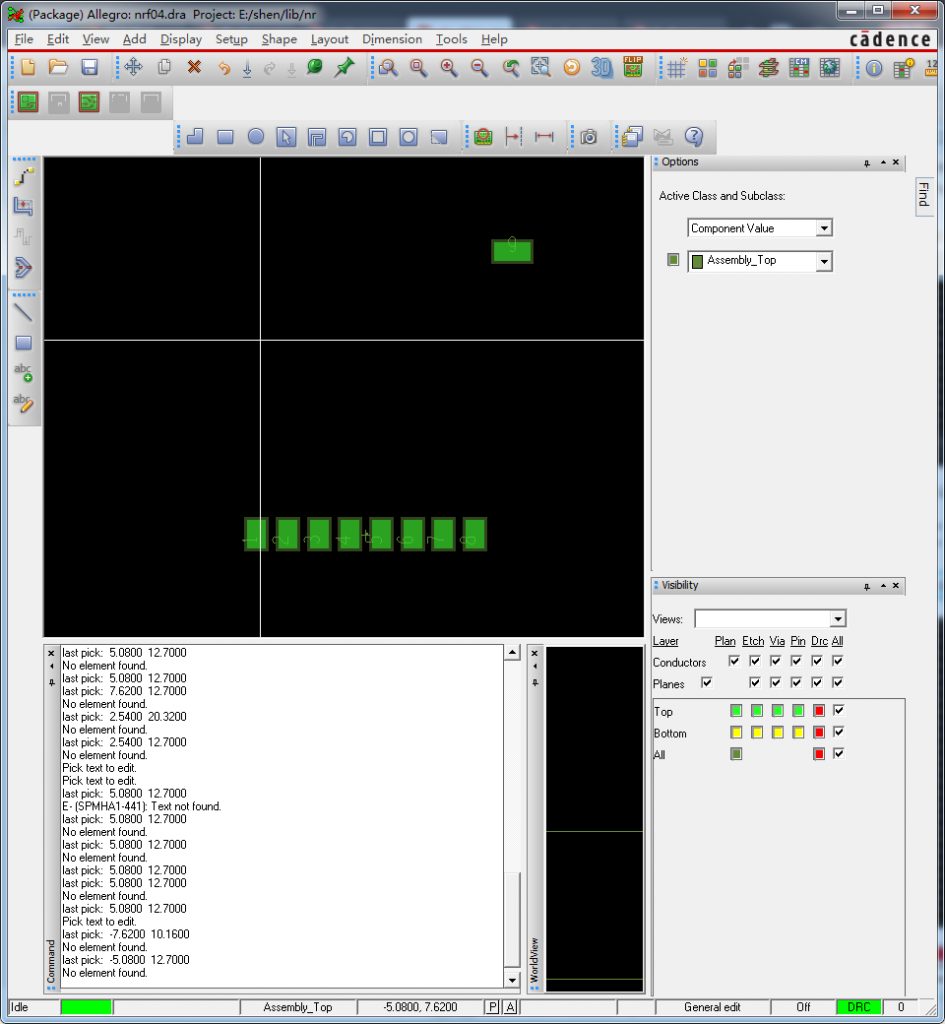The width and height of the screenshot is (945, 1024).
Task: Select the Add Line tool in sidebar
Action: [x=24, y=312]
